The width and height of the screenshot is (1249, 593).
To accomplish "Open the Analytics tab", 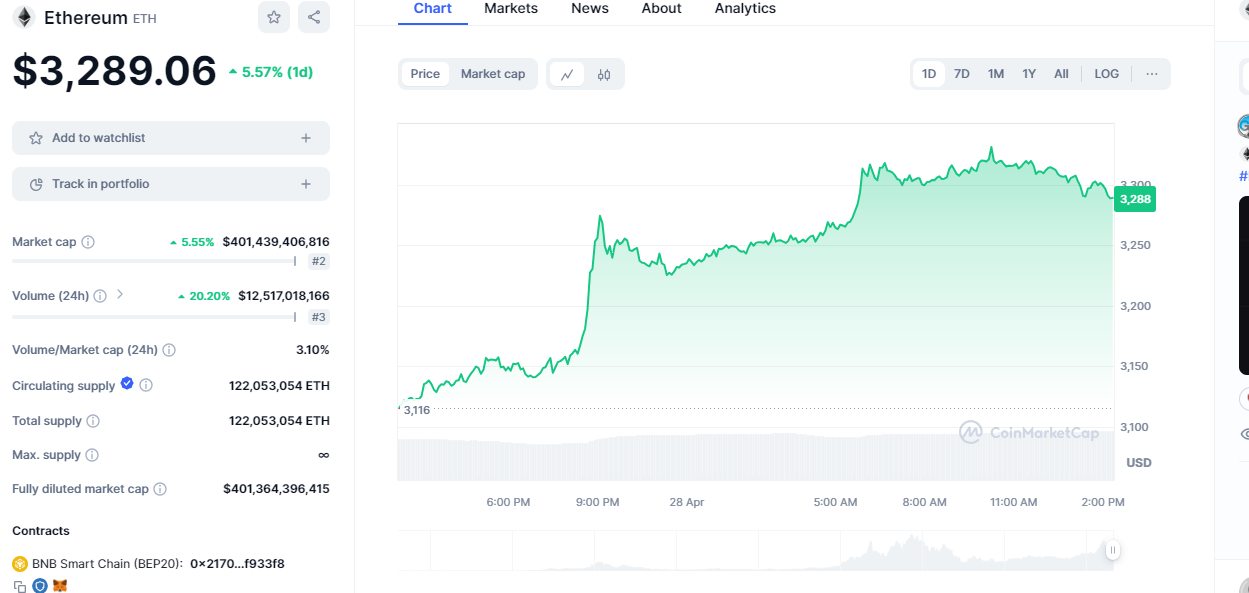I will [745, 9].
